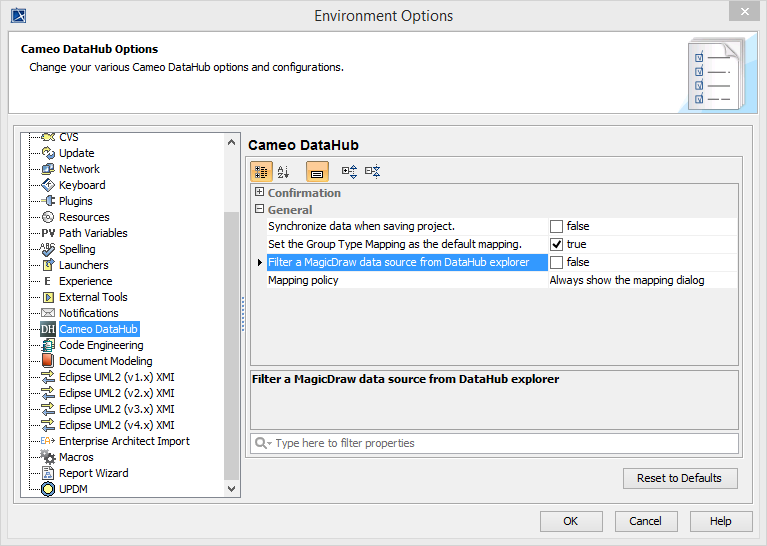Click the Macros gear icon
The height and width of the screenshot is (546, 767).
tap(48, 457)
